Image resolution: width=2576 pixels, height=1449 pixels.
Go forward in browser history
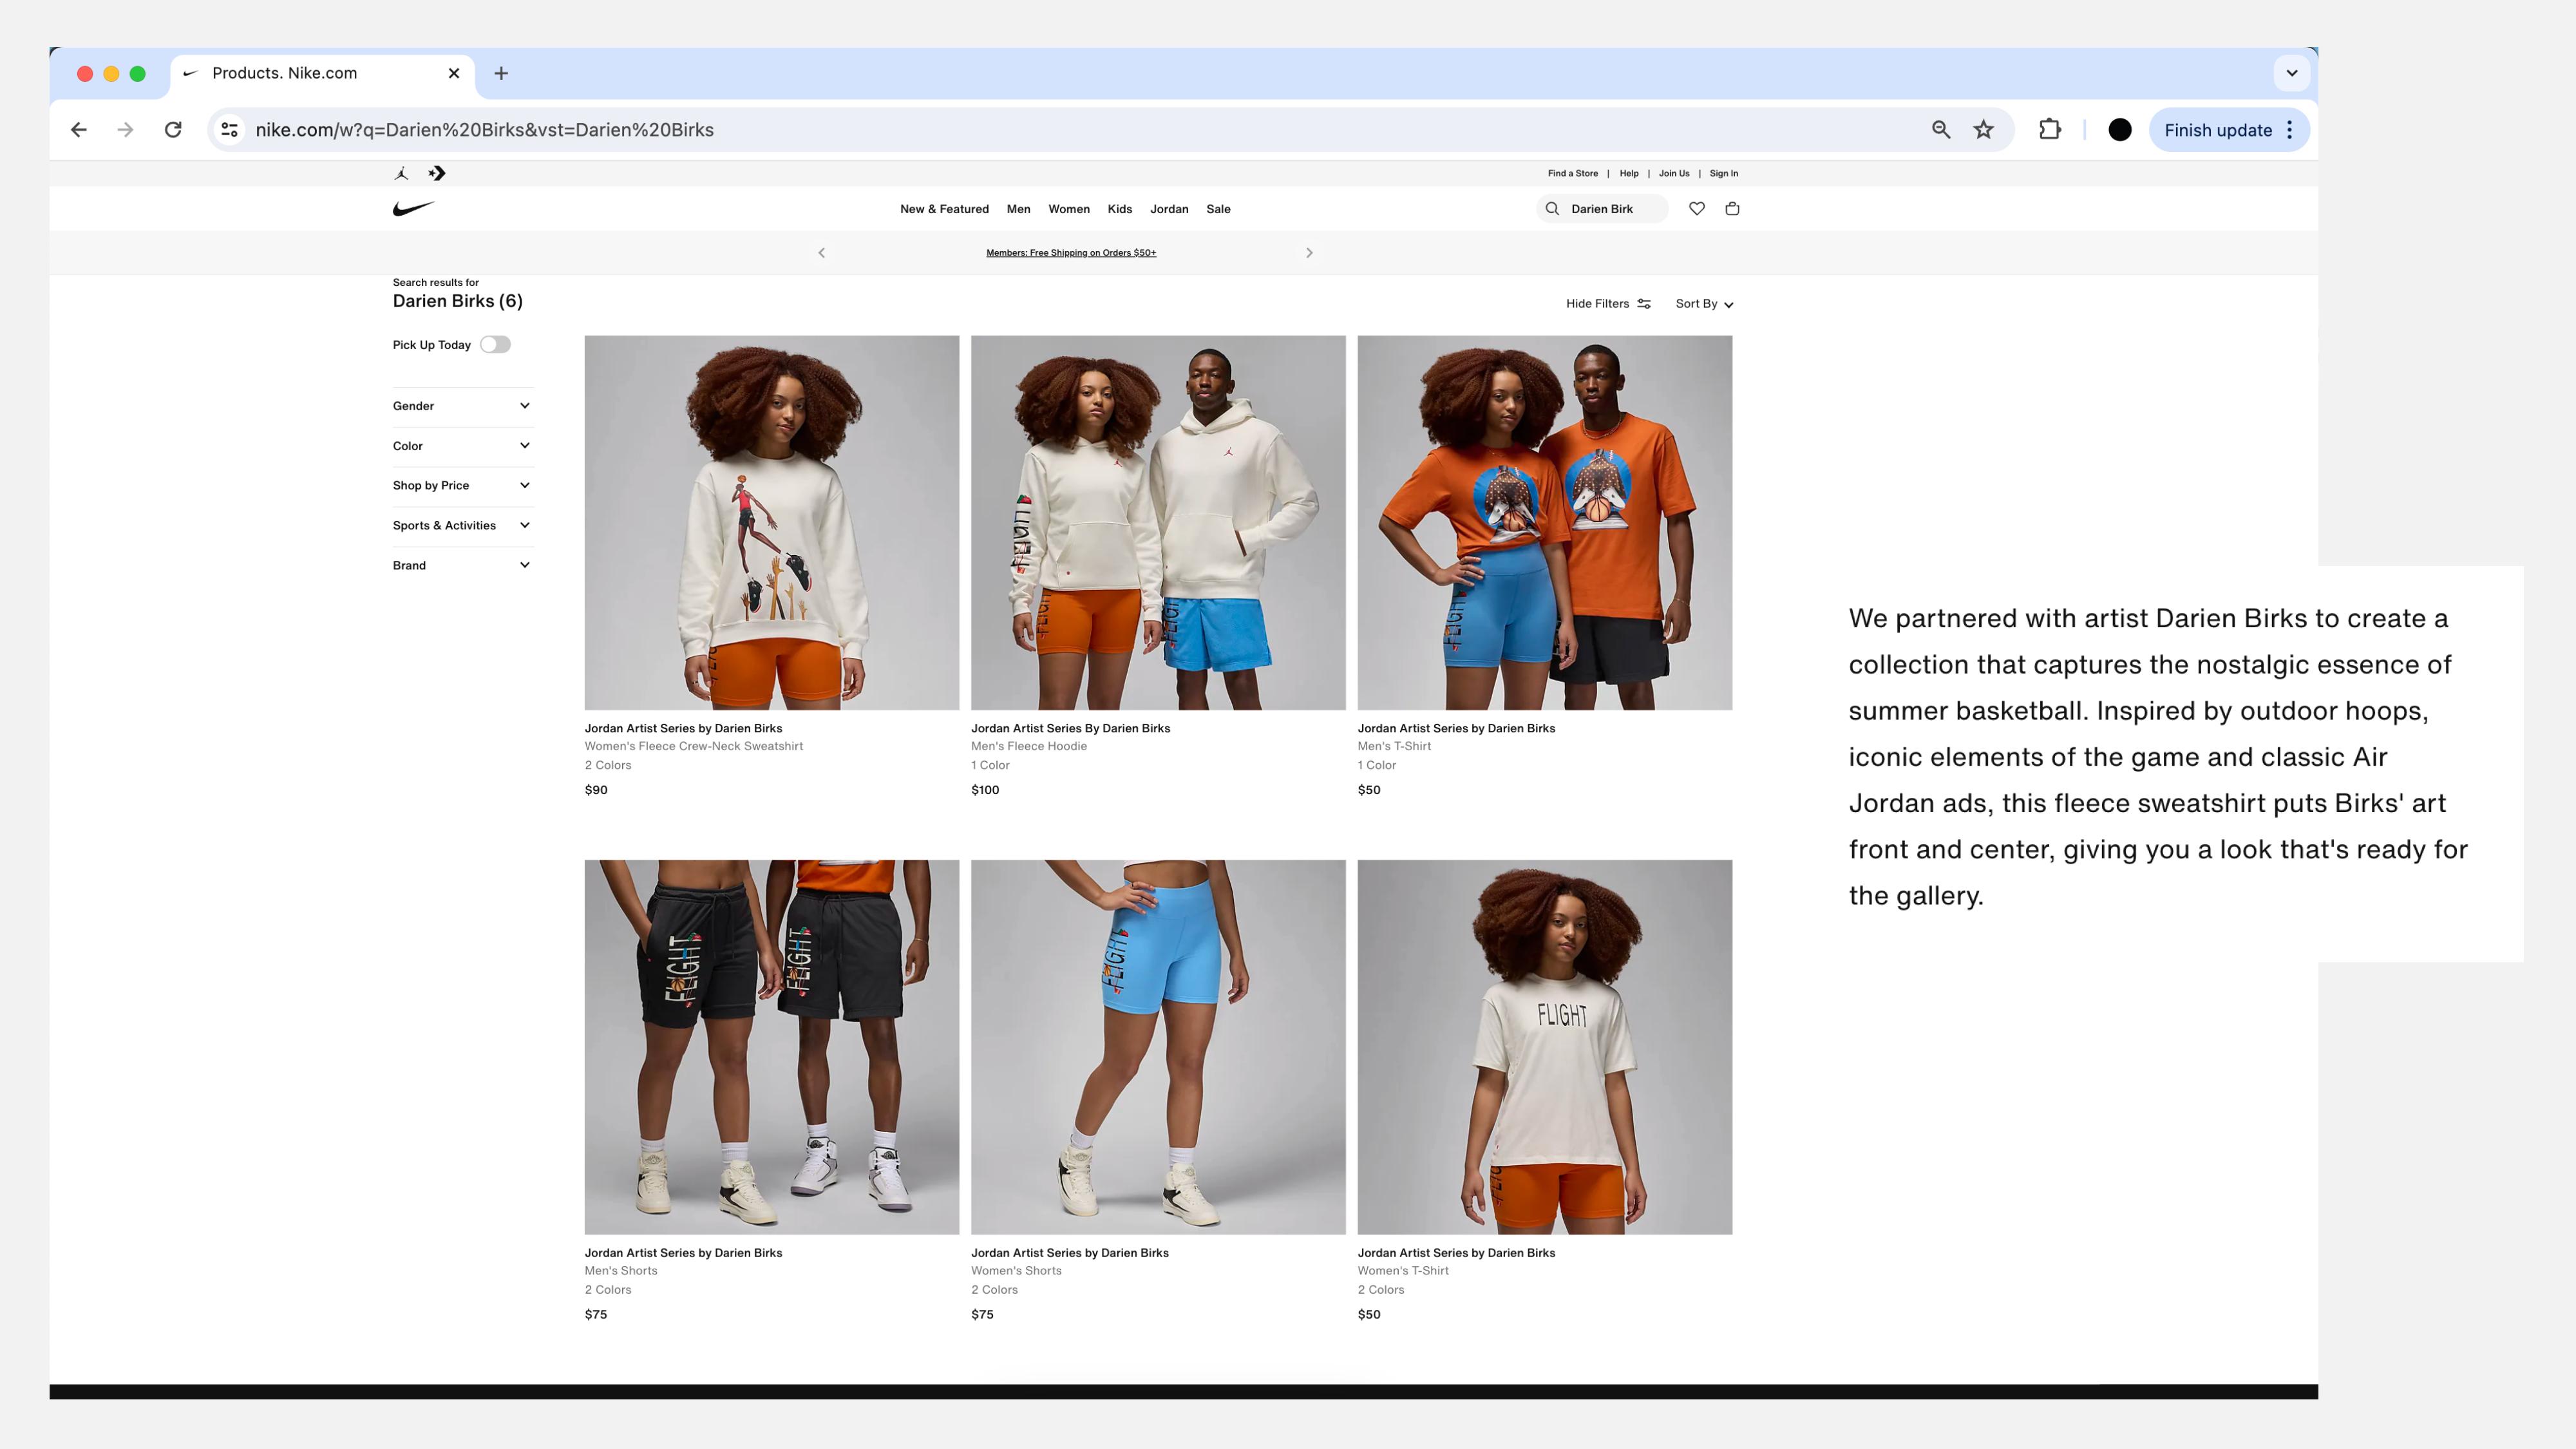pos(125,129)
